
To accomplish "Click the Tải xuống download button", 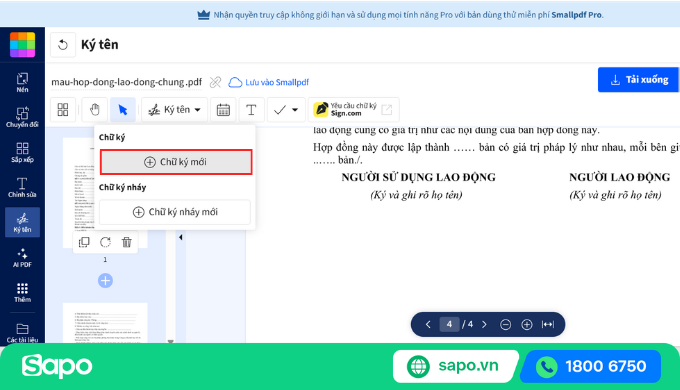I will click(x=638, y=80).
